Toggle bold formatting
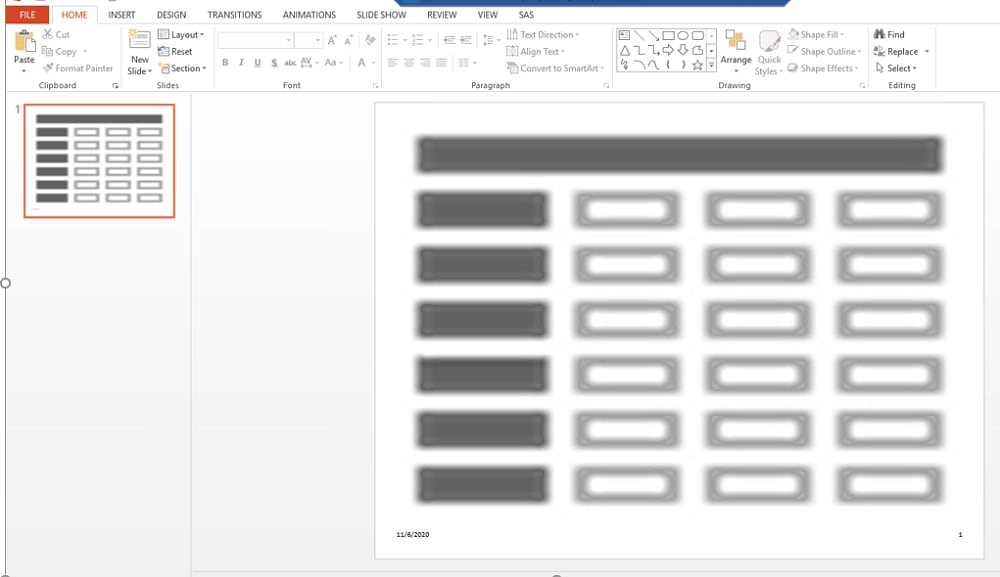The width and height of the screenshot is (1000, 577). [x=225, y=63]
